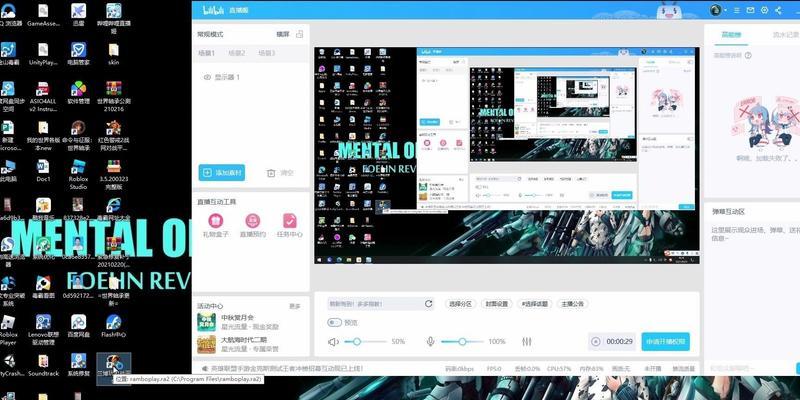This screenshot has height=400, width=800.
Task: Click the 添加素材 add source button
Action: [x=221, y=172]
